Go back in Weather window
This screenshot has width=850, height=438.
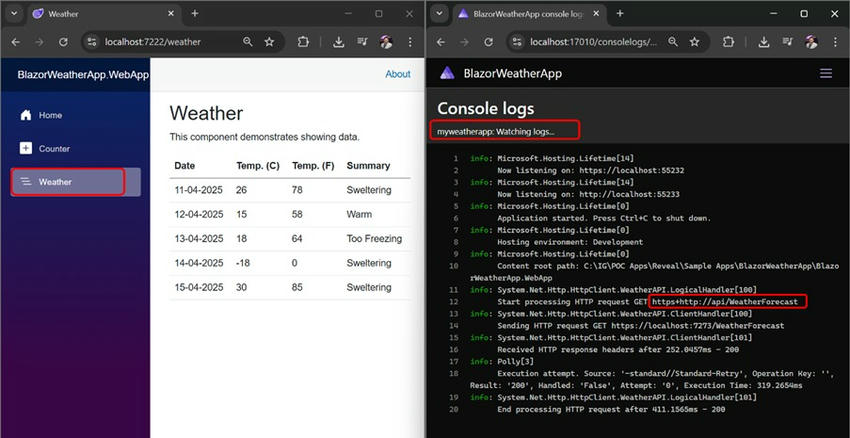click(x=16, y=42)
